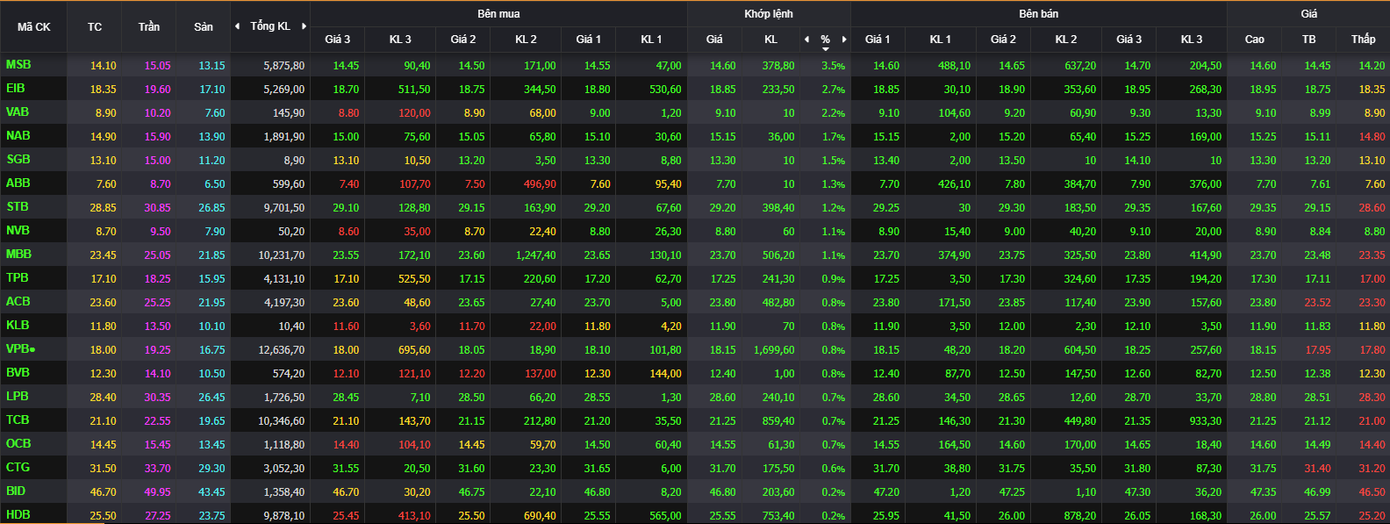The height and width of the screenshot is (524, 1390).
Task: Click the dot marker next to VPB
Action: click(x=33, y=351)
